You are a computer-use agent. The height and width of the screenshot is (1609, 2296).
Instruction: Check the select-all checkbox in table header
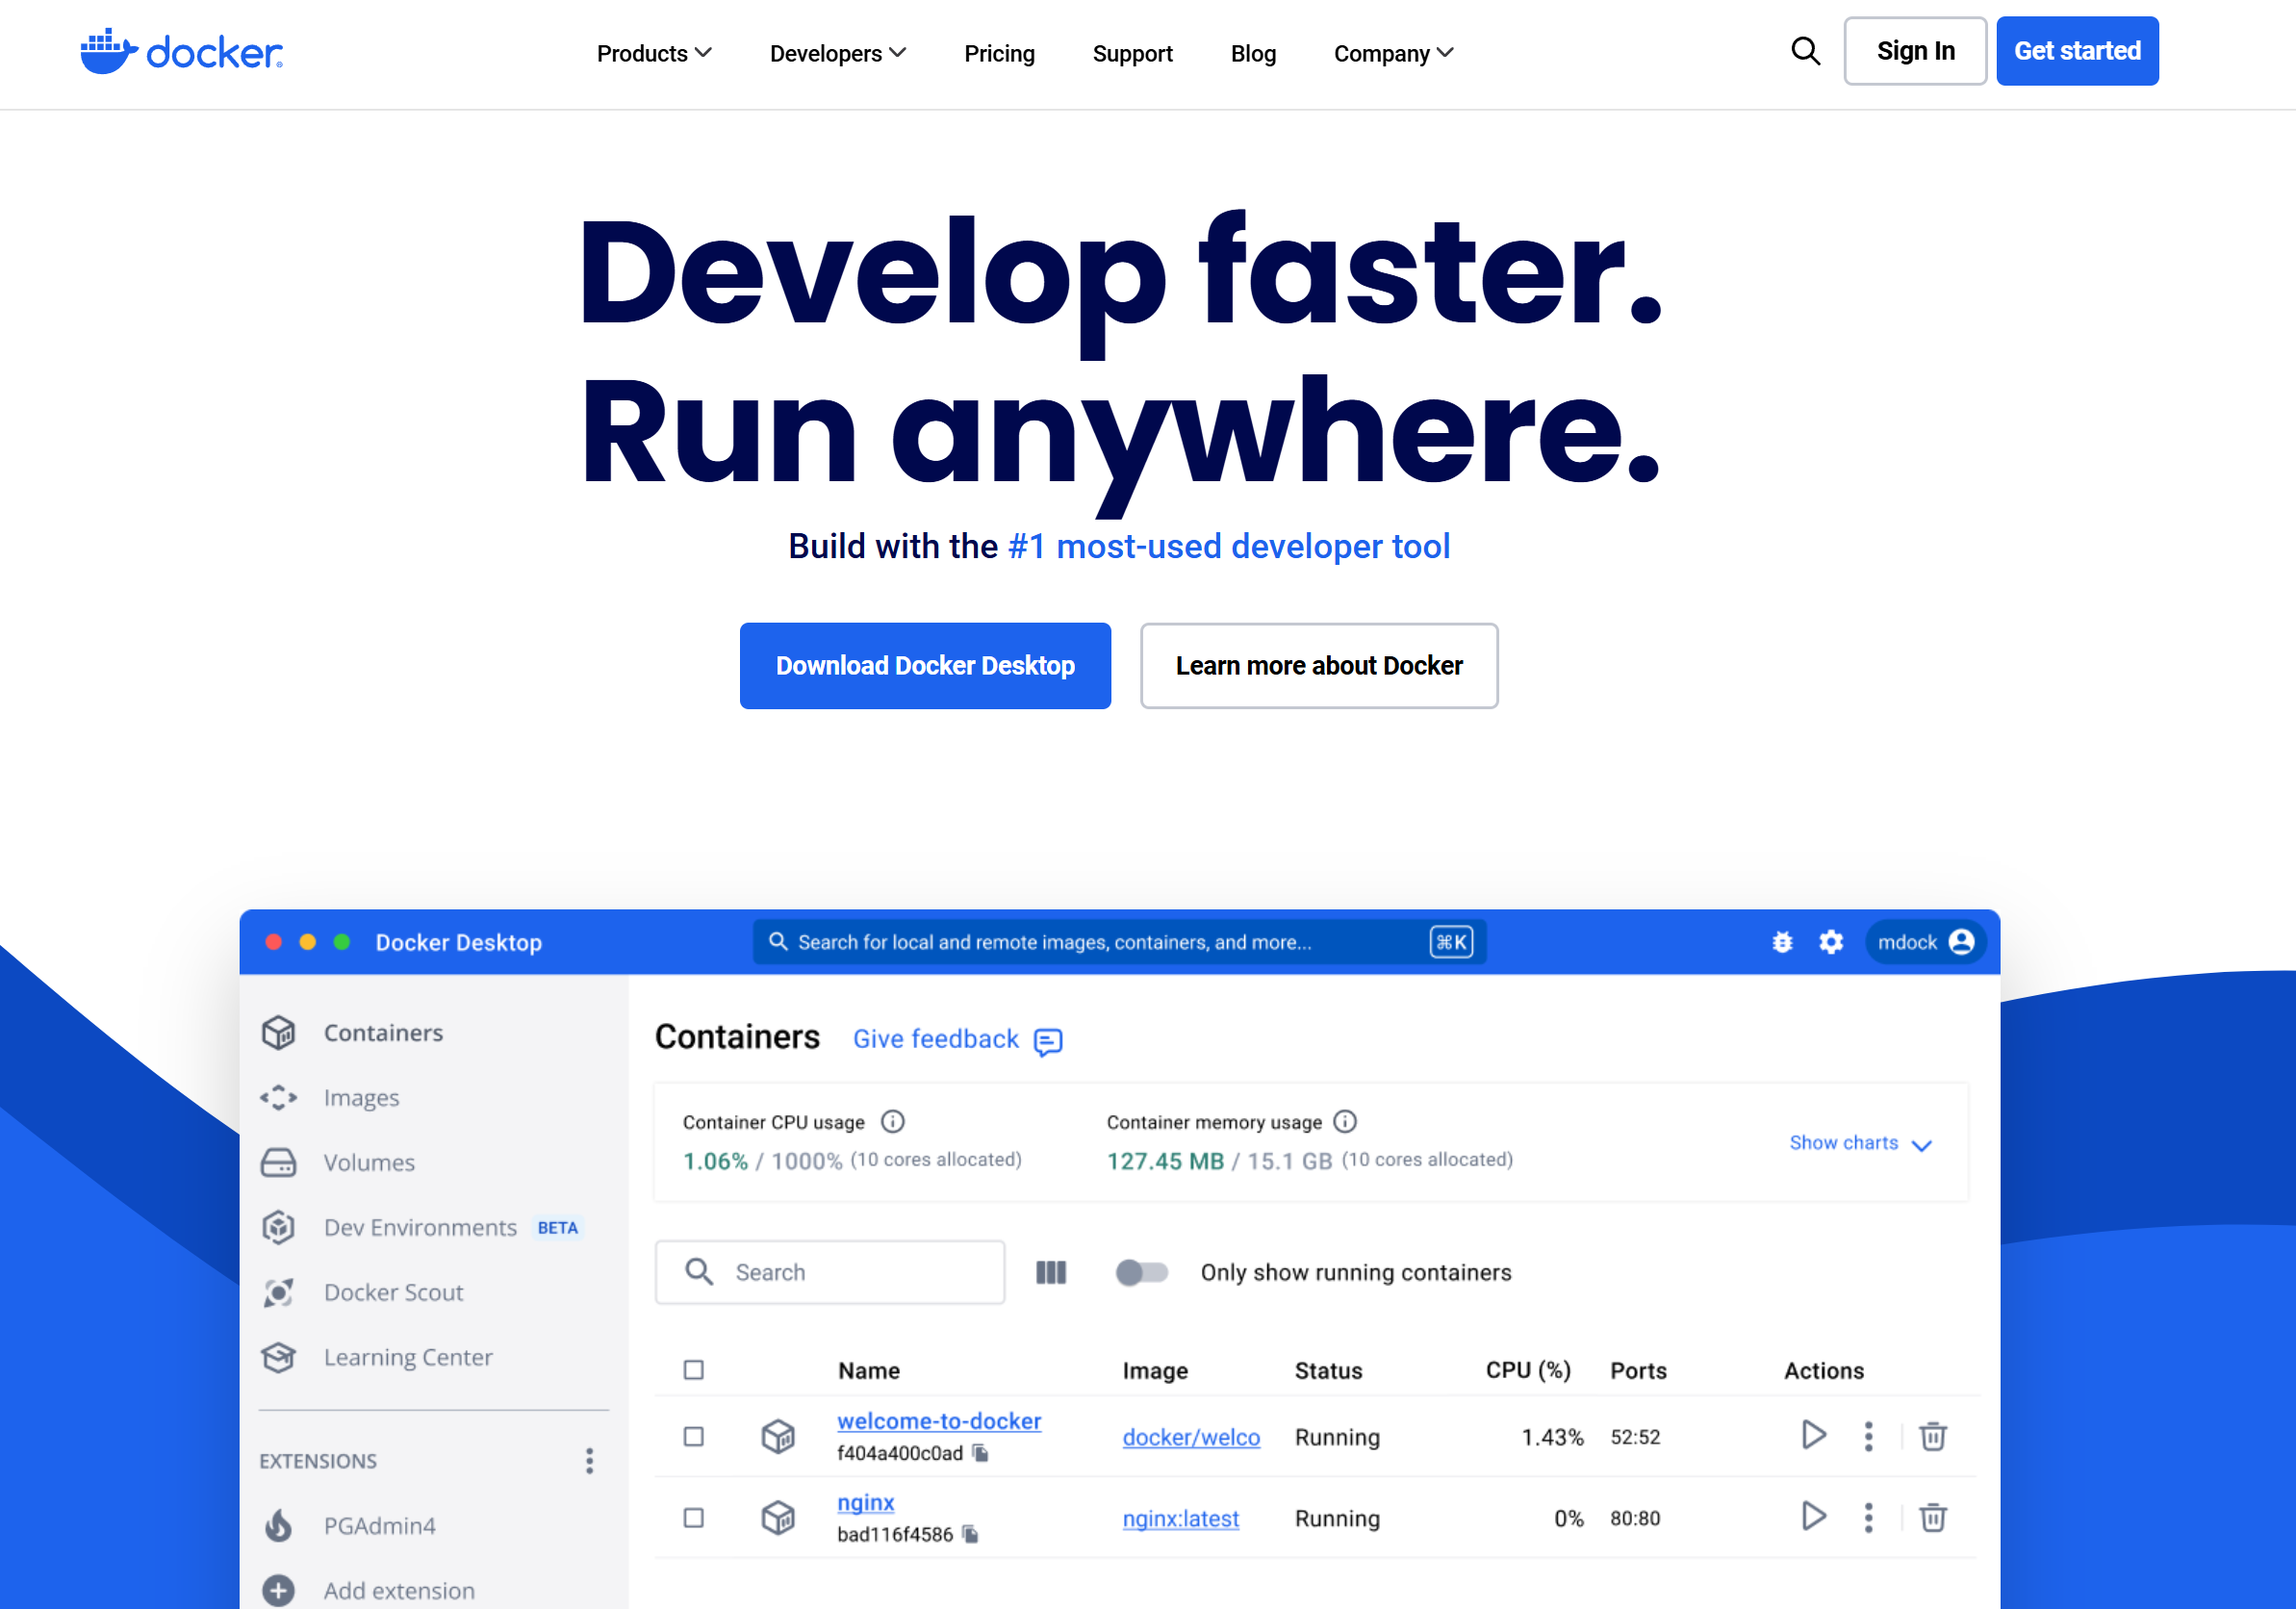tap(693, 1369)
